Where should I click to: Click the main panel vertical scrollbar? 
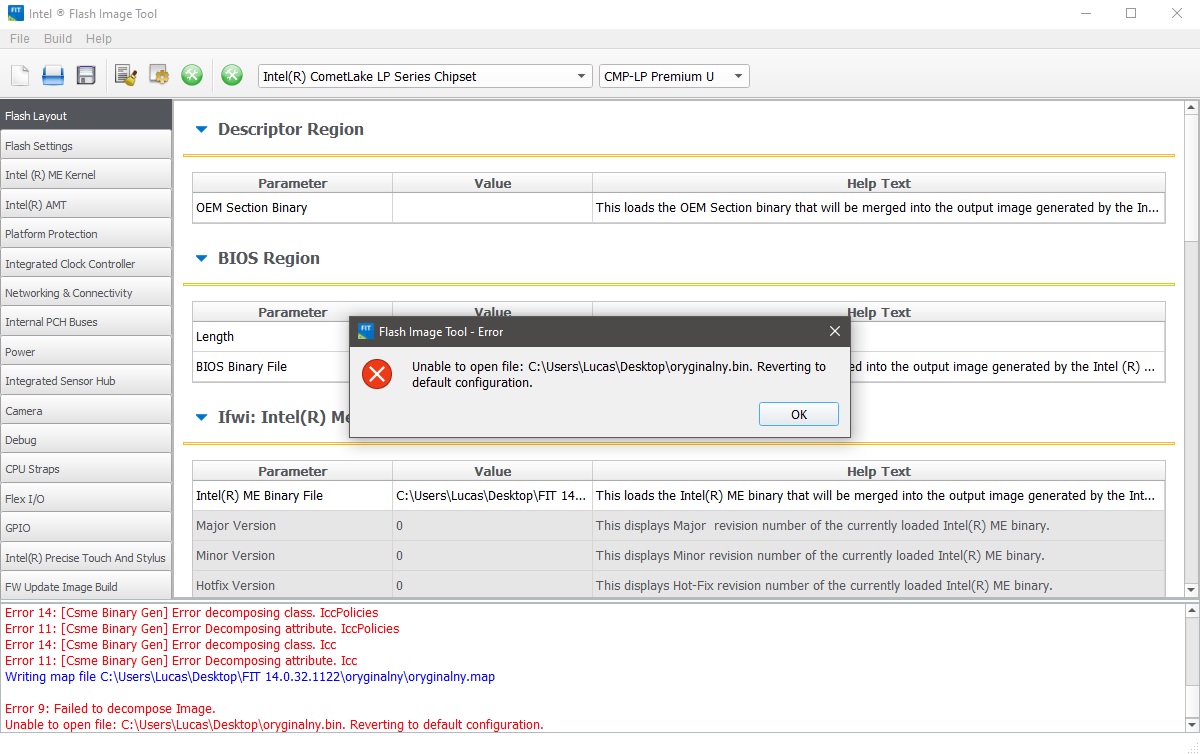1190,400
